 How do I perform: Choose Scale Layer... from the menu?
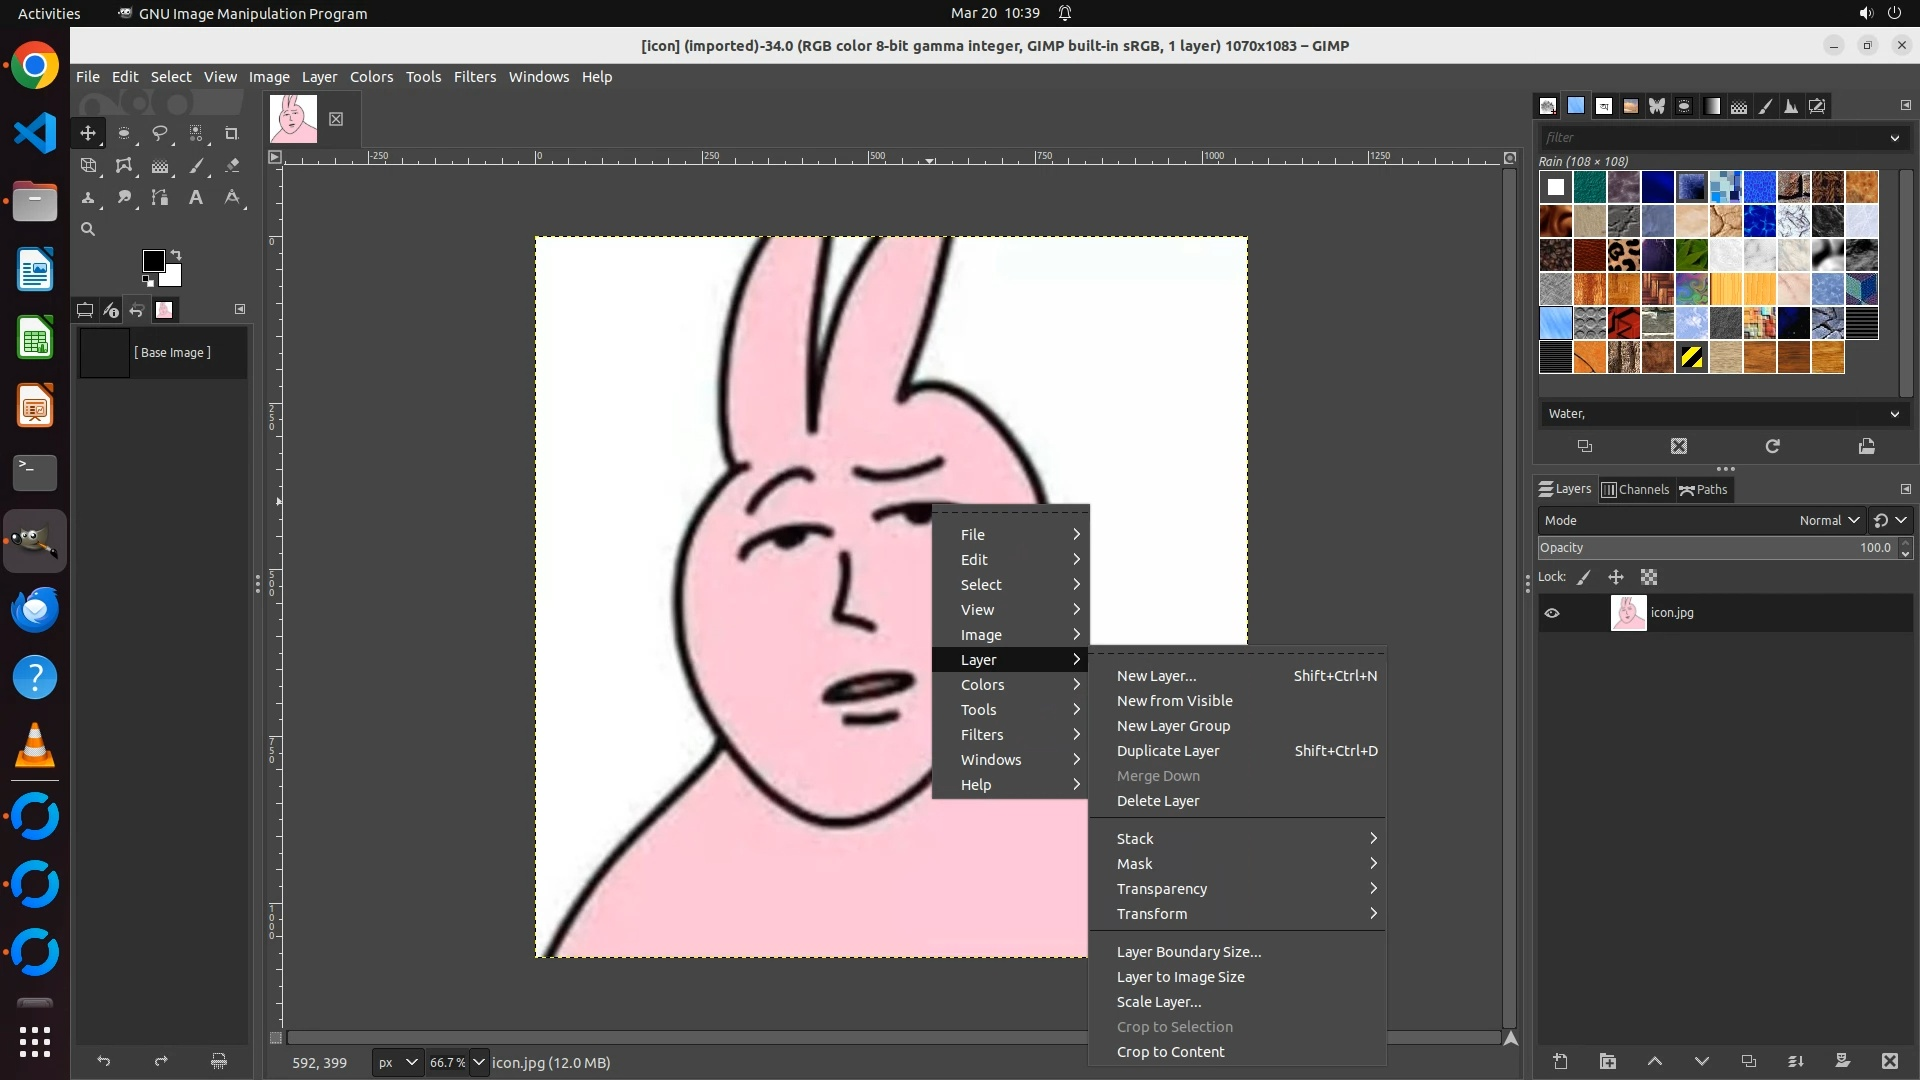[1158, 1002]
